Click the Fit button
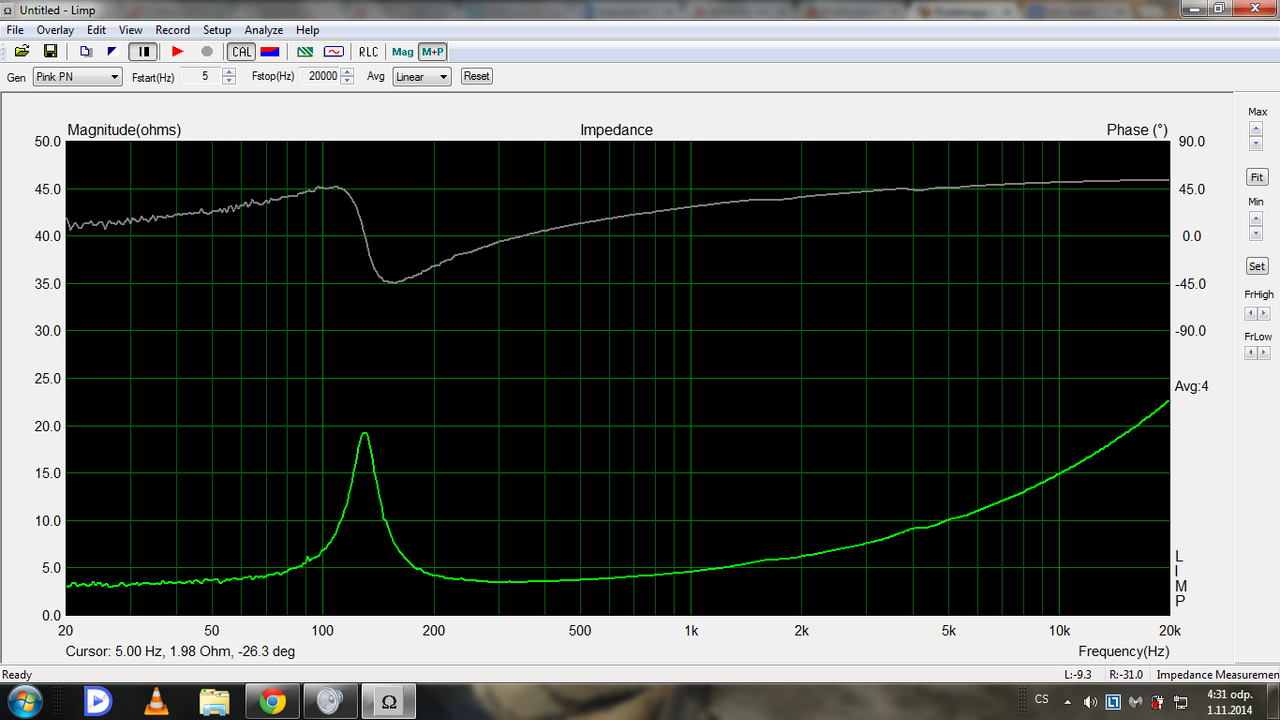This screenshot has height=720, width=1280. (1257, 177)
